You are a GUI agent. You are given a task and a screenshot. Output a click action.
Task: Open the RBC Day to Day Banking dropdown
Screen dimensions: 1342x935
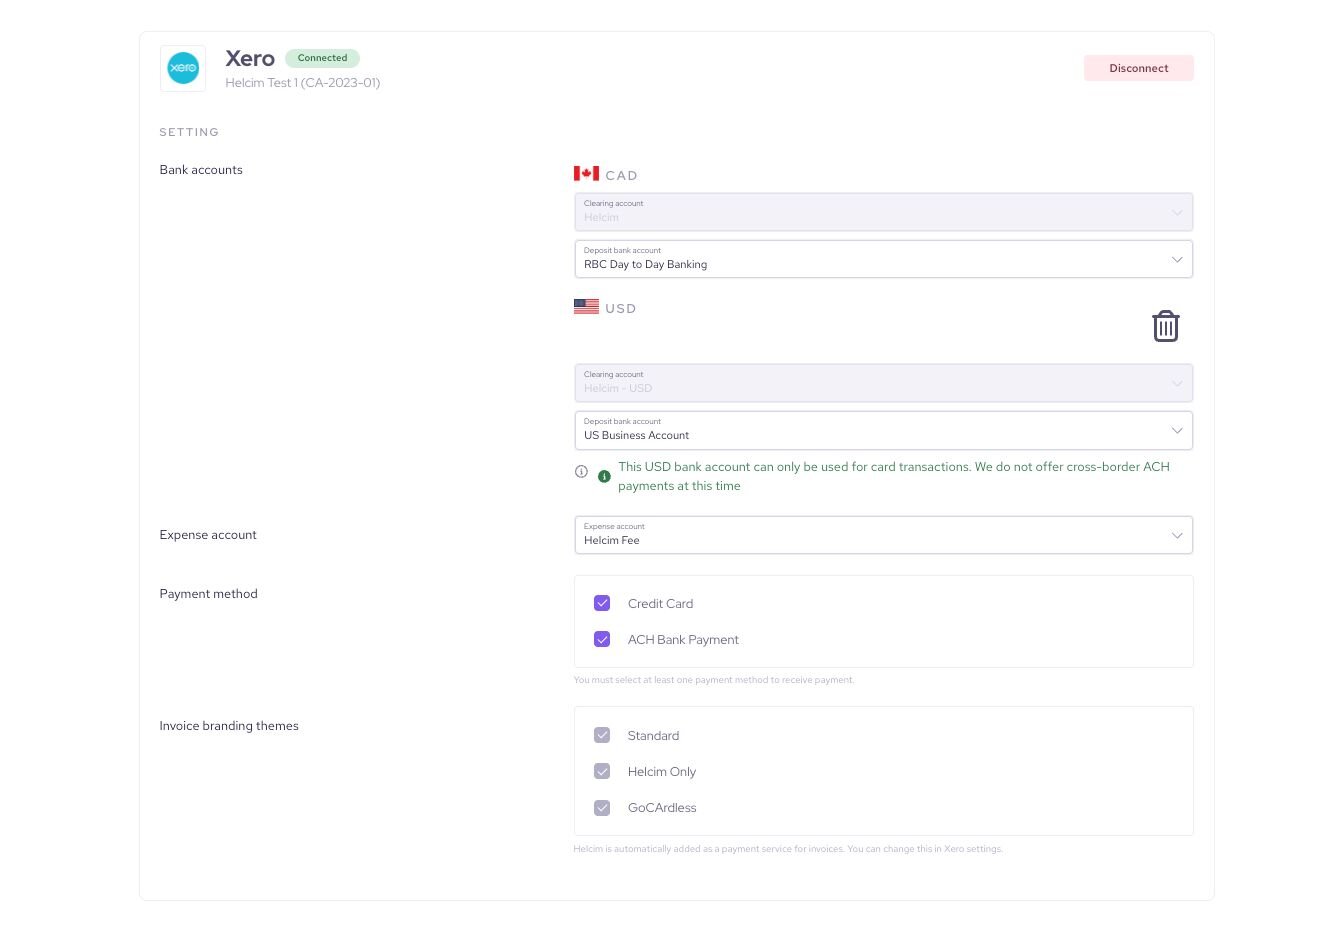[884, 259]
